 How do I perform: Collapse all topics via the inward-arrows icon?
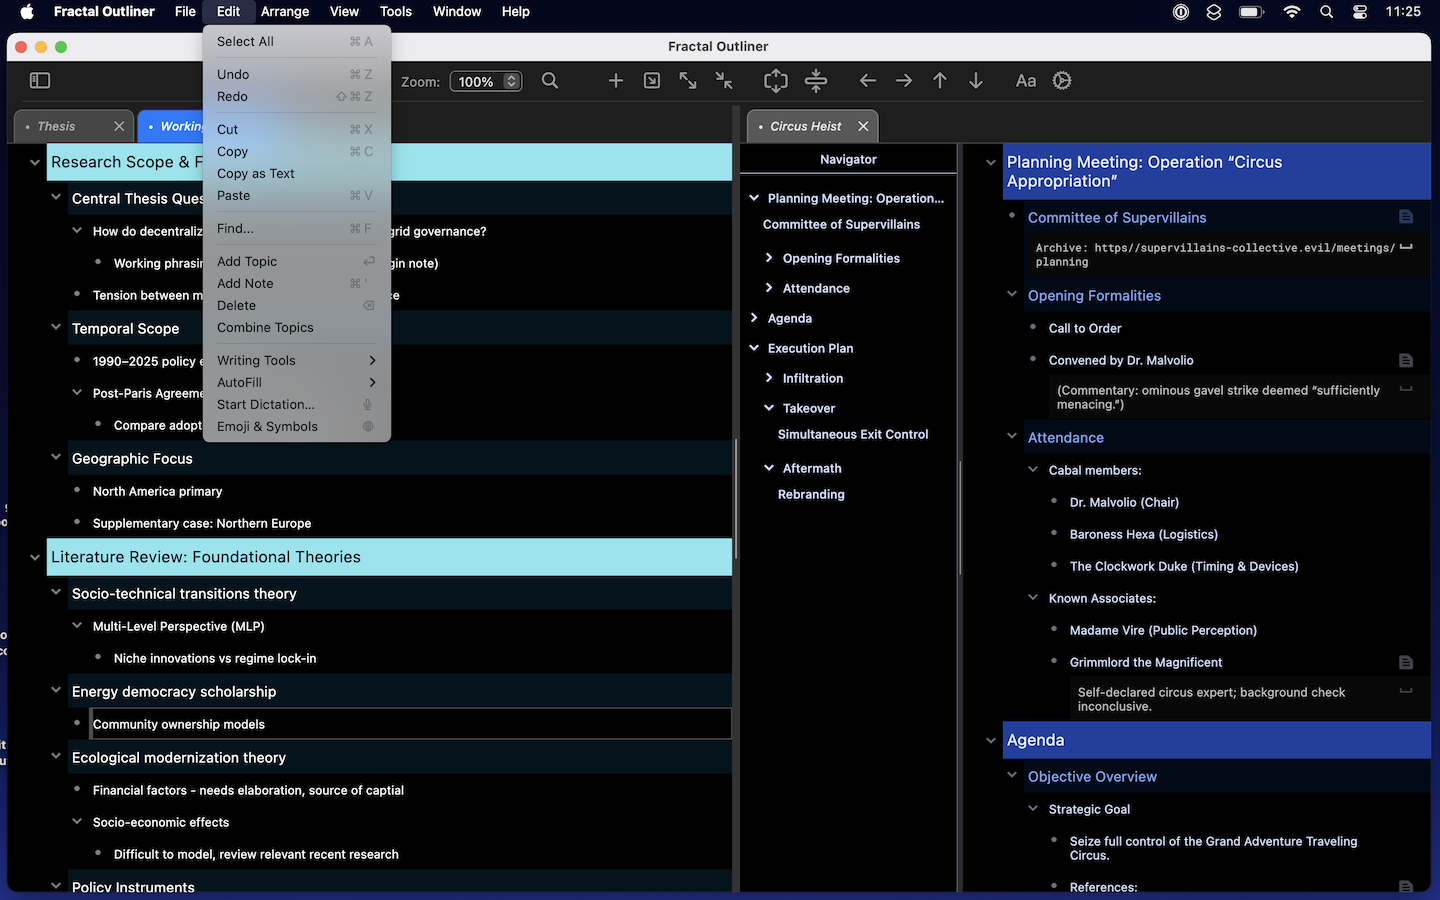723,80
